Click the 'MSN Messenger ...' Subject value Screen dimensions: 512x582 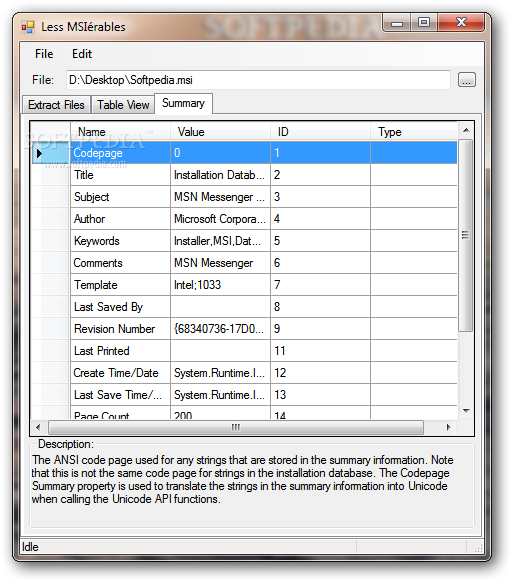coord(221,197)
